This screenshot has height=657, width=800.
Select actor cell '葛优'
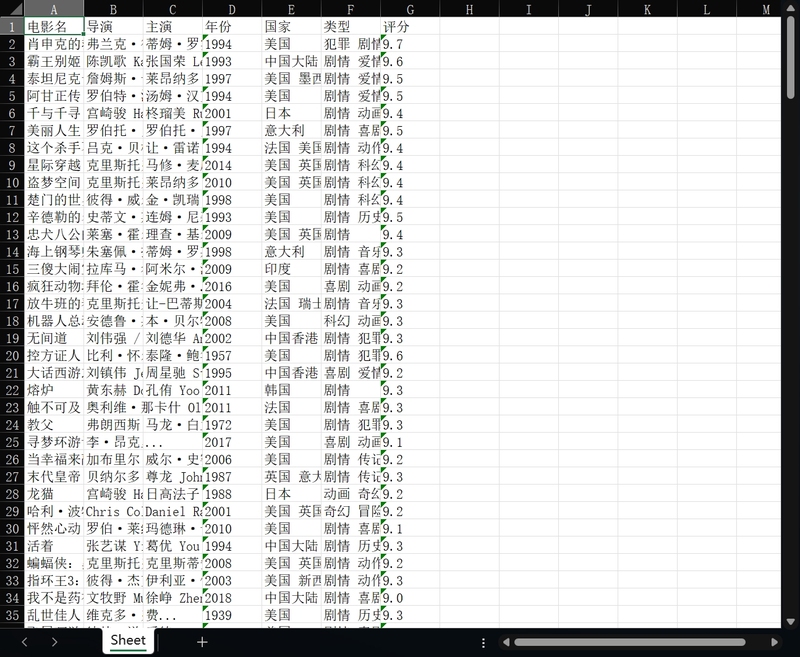click(172, 545)
